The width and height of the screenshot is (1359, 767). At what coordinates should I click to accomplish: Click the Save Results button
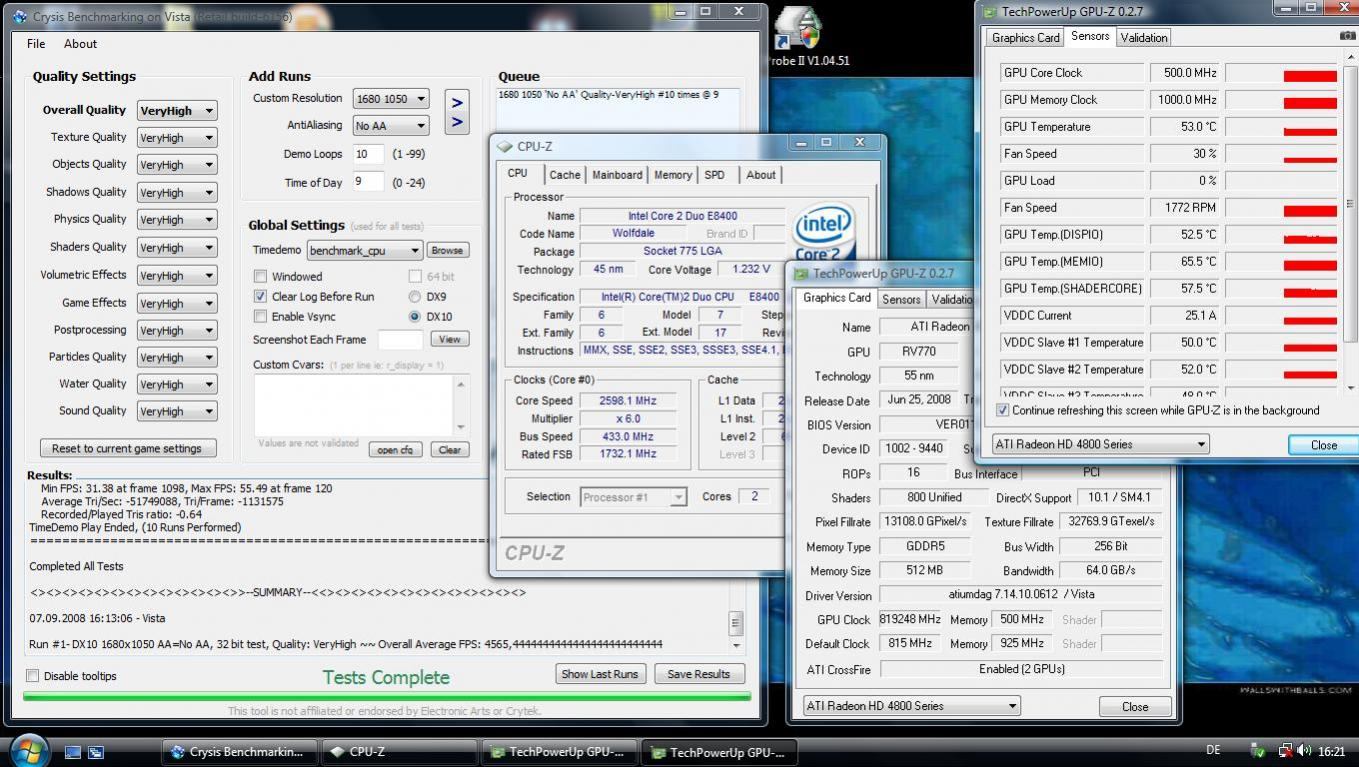coord(699,674)
